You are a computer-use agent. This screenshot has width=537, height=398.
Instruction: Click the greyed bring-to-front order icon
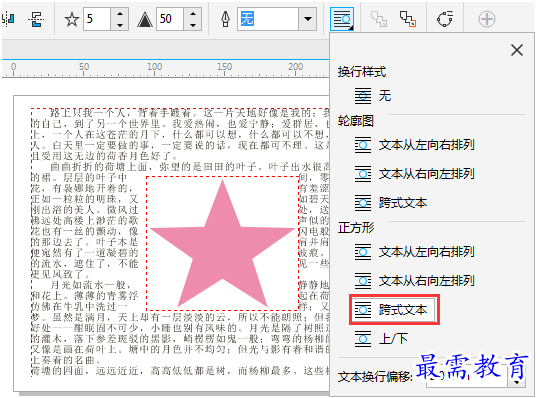[x=379, y=19]
